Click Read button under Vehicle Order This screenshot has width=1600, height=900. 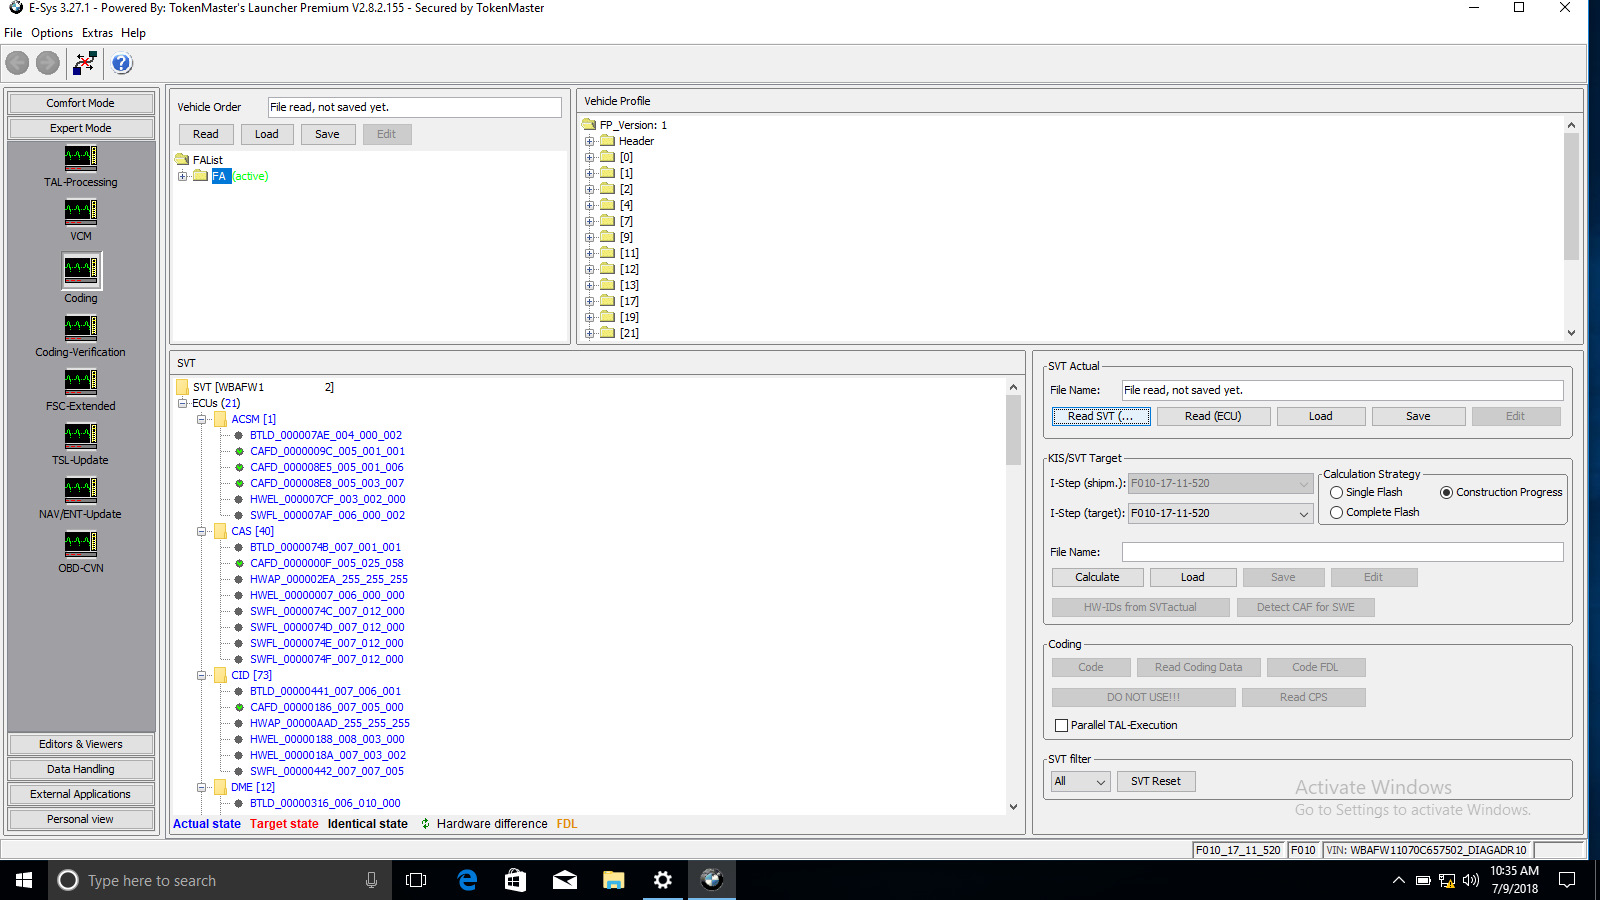coord(206,134)
